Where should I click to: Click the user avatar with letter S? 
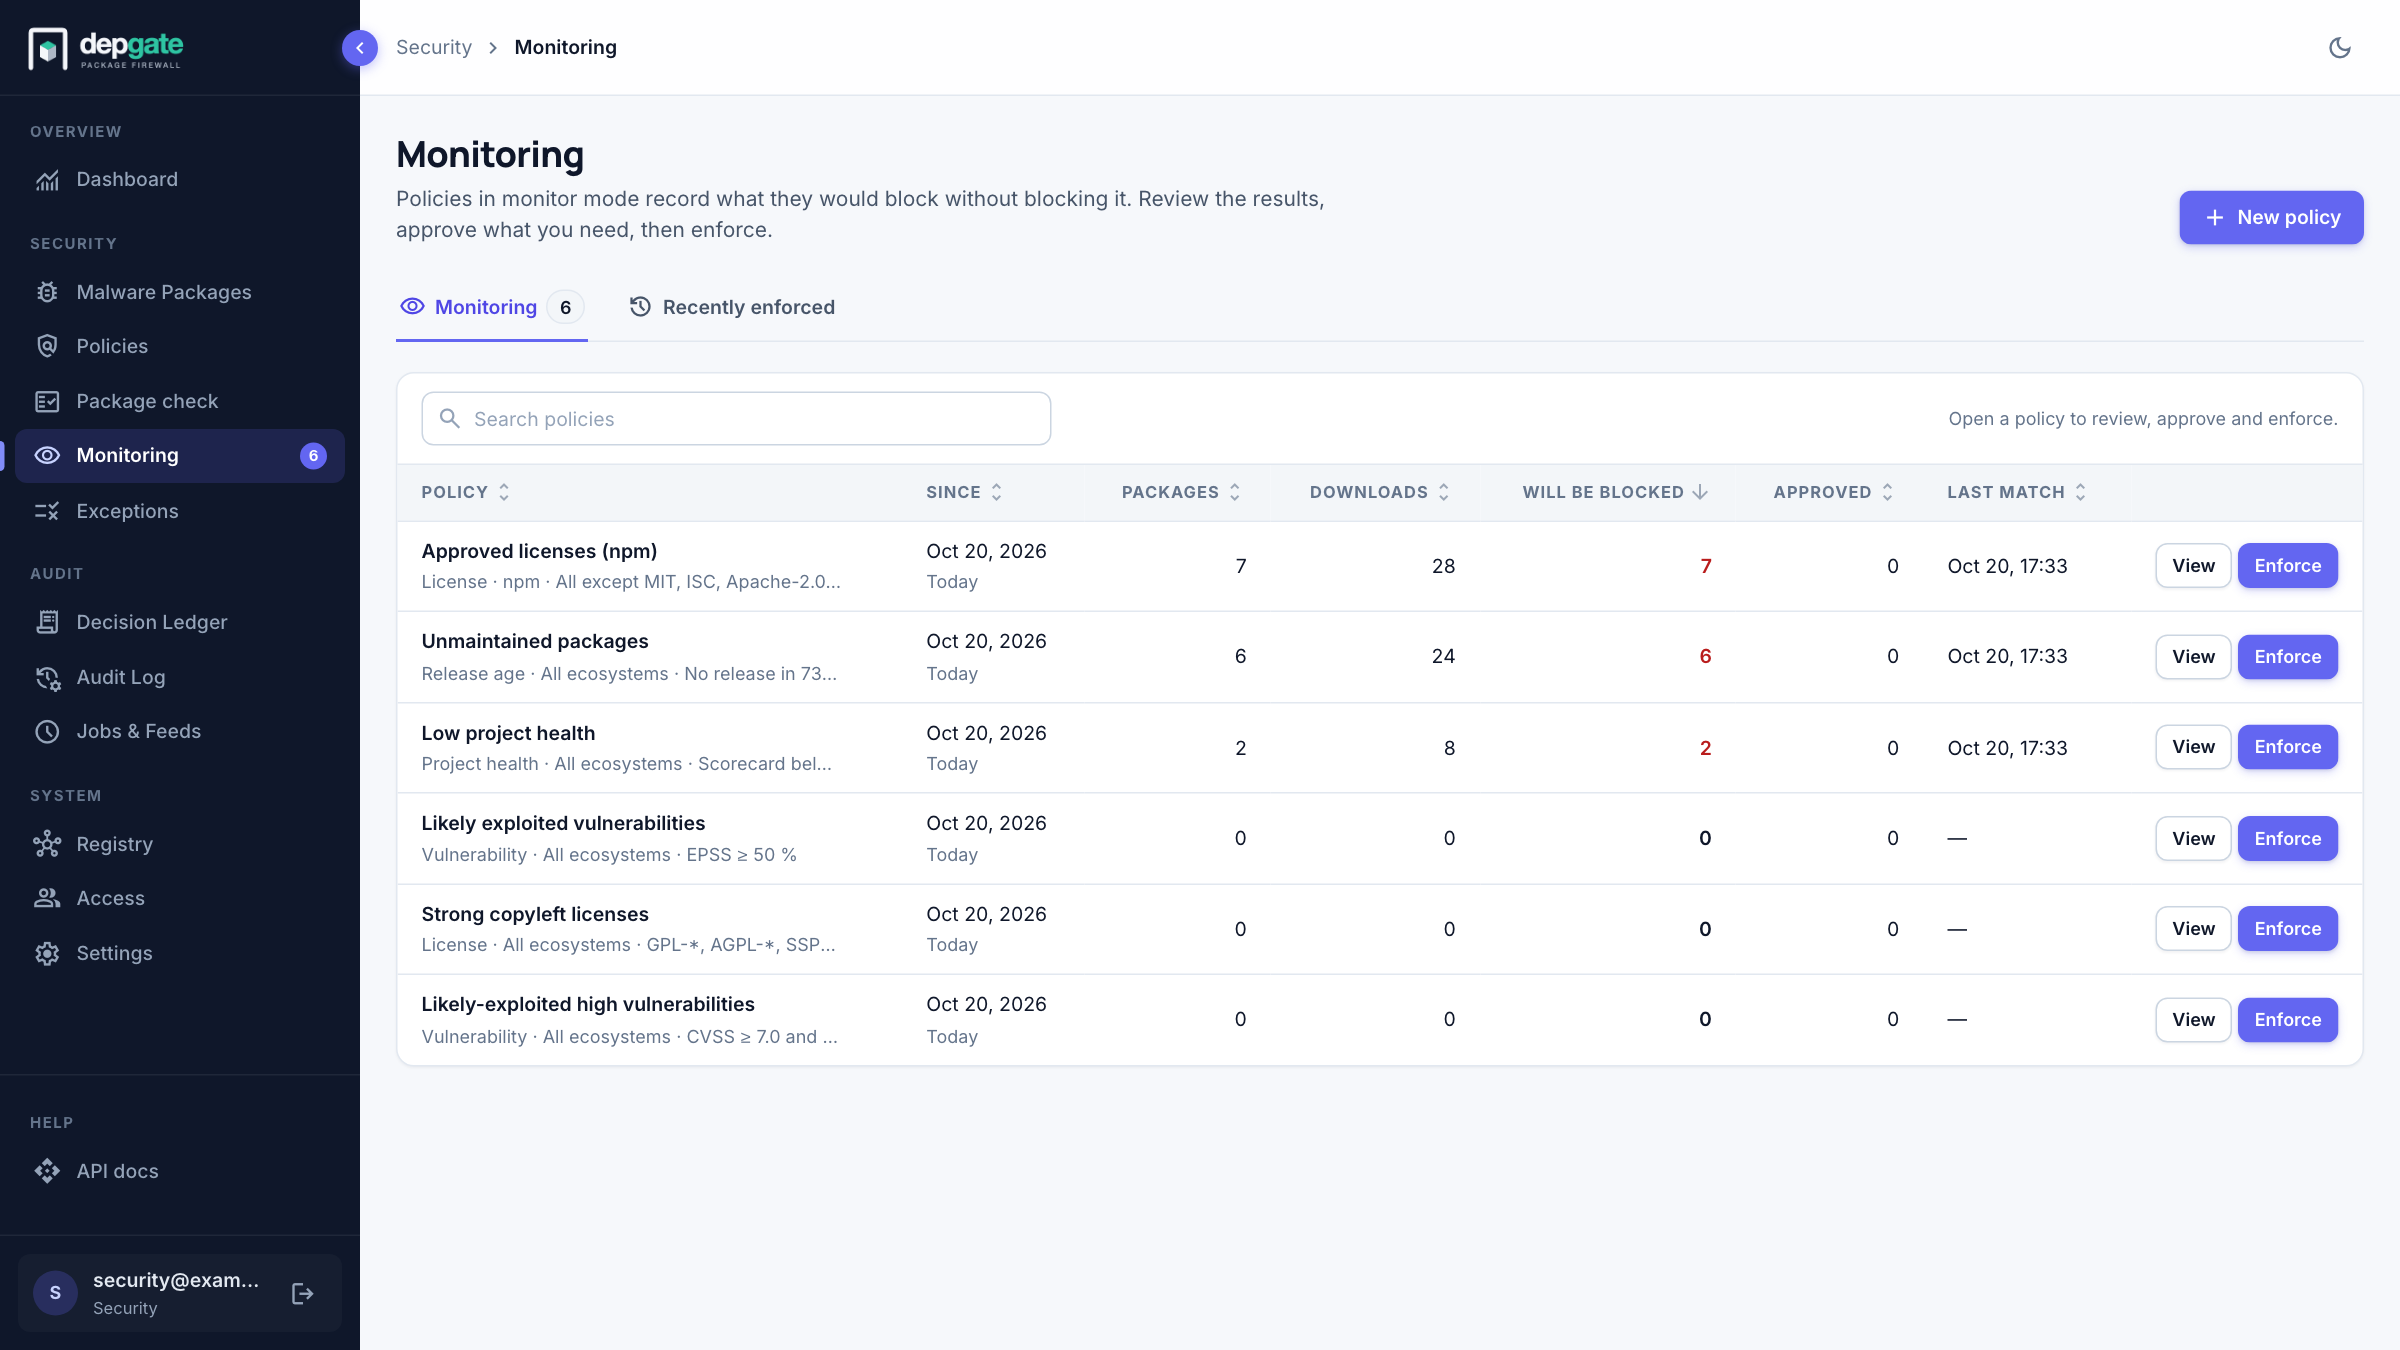(x=55, y=1293)
